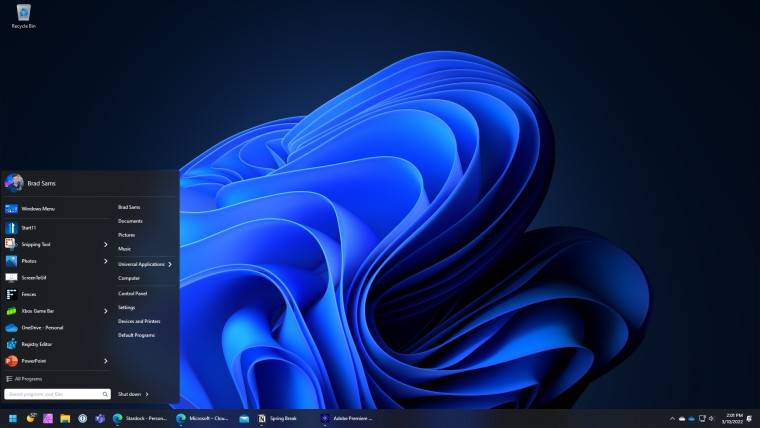
Task: Expand the Photos jump list arrow
Action: click(x=106, y=261)
